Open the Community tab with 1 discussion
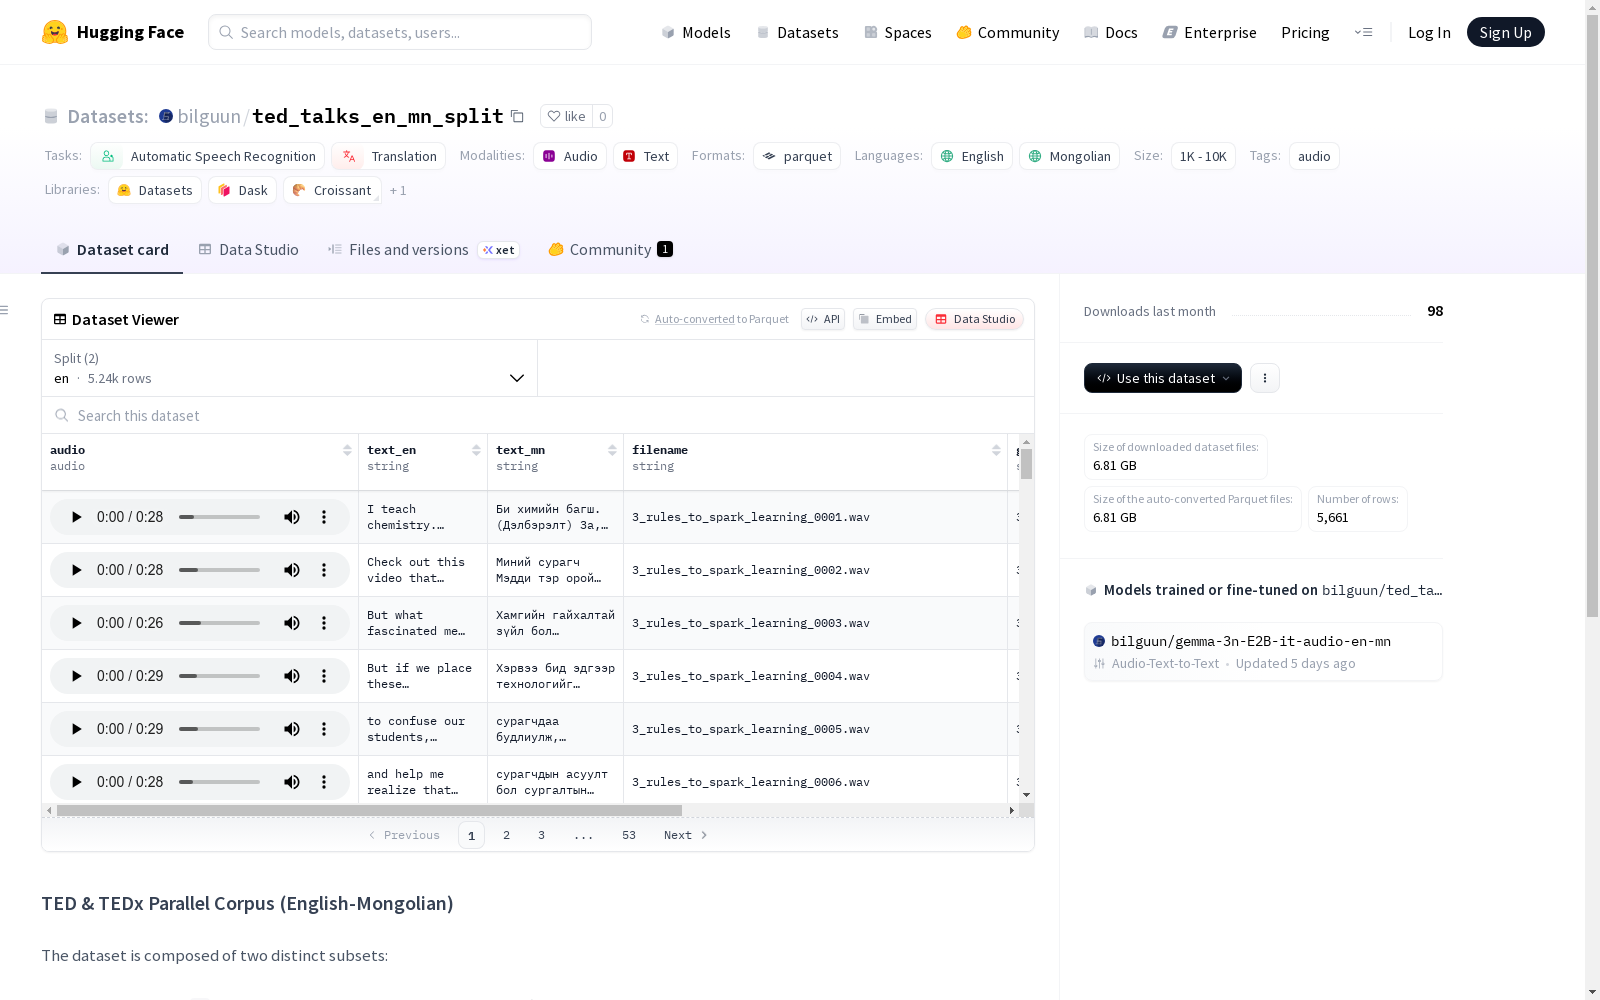 click(610, 250)
